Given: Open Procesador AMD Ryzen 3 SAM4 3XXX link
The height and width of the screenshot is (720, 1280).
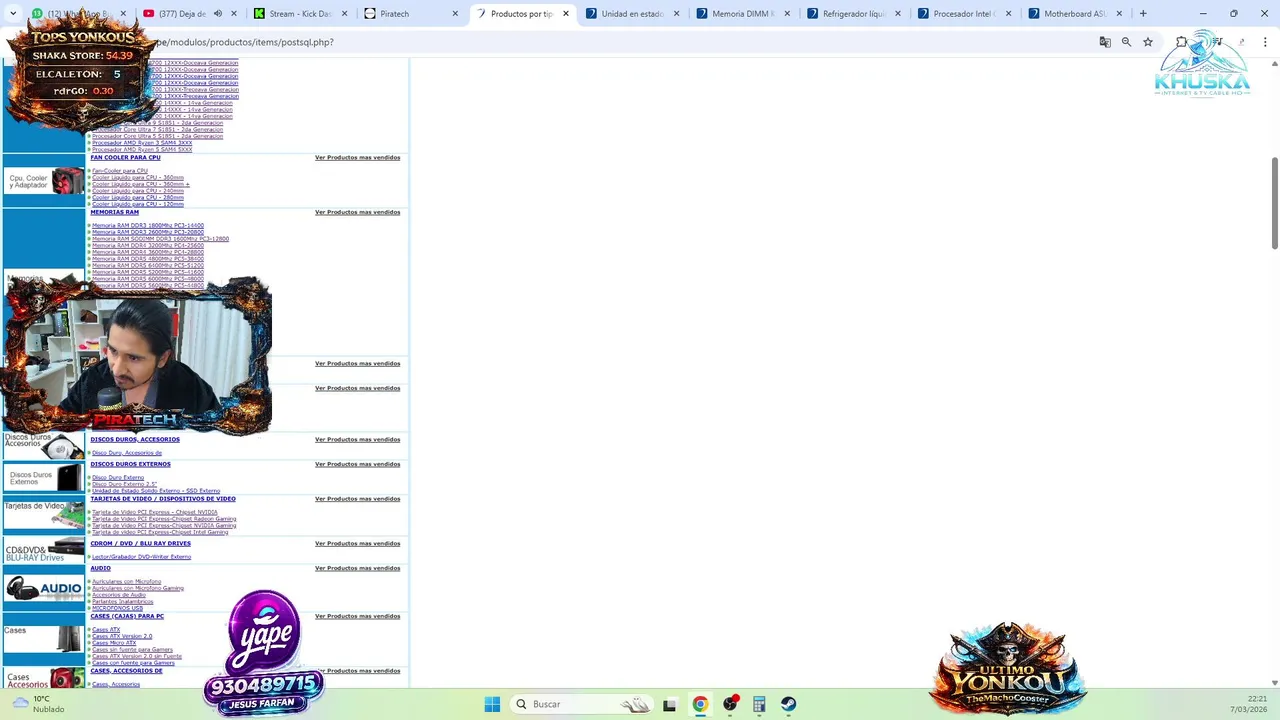Looking at the screenshot, I should pyautogui.click(x=142, y=143).
